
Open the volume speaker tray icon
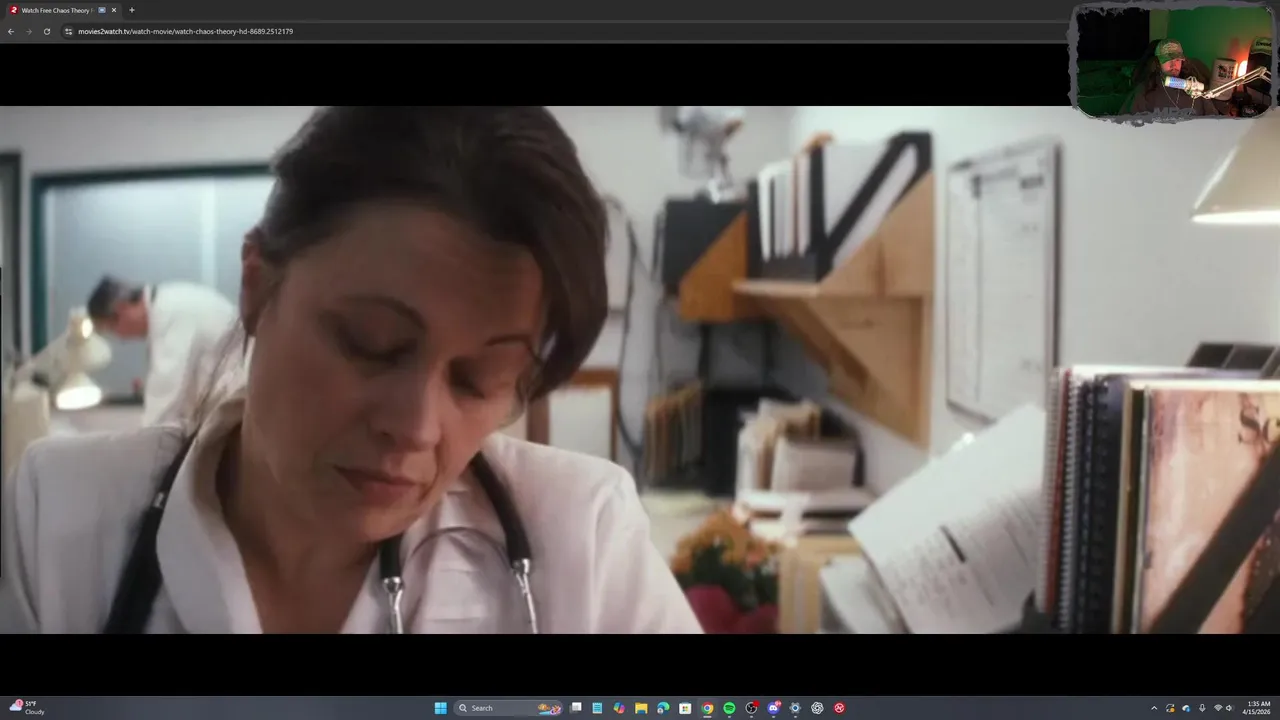pos(1229,708)
